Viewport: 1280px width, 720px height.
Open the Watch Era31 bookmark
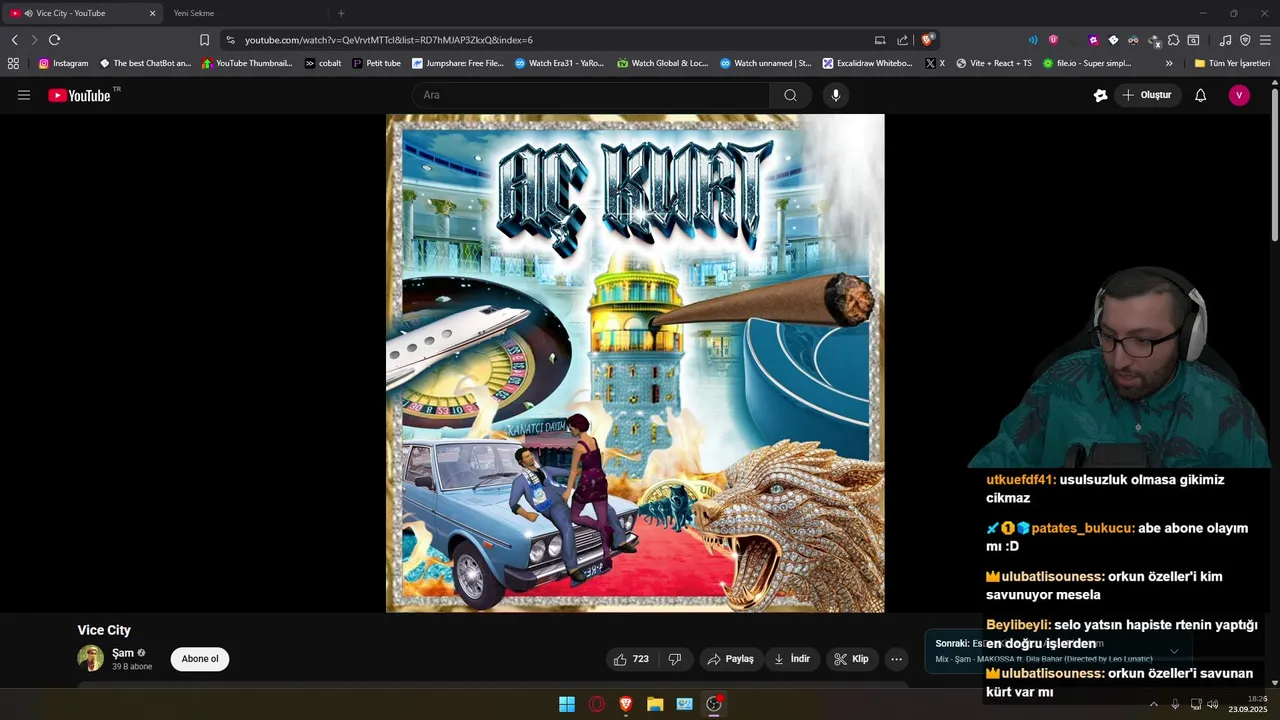coord(560,63)
